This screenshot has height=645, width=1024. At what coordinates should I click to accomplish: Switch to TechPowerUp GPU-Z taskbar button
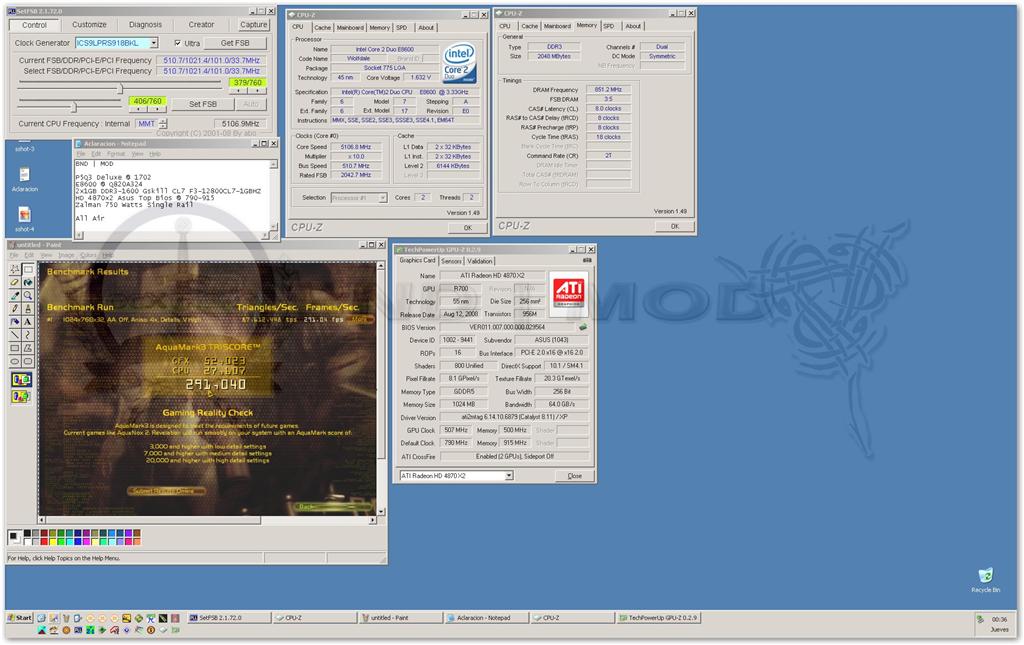[x=659, y=618]
